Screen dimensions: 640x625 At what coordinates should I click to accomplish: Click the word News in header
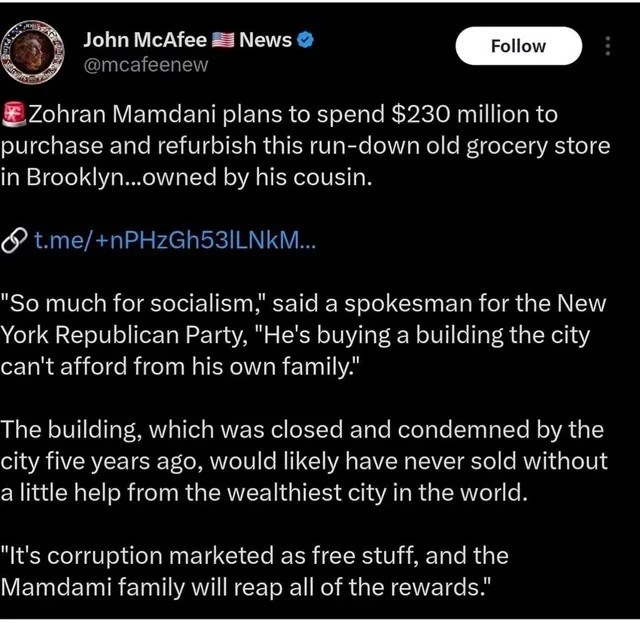[265, 40]
